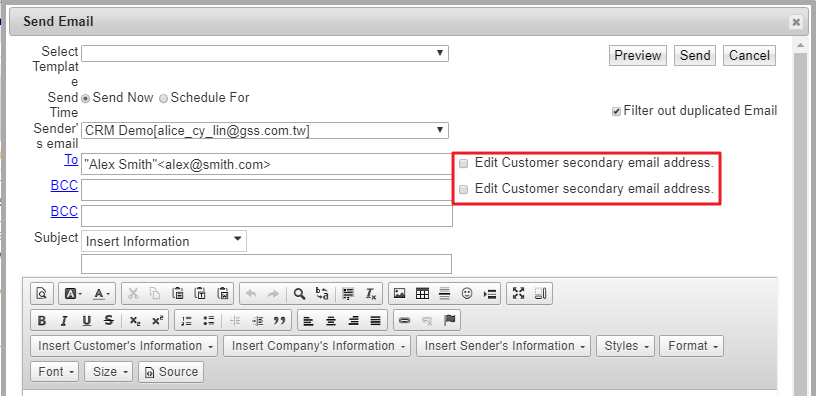Click the Source view button

[171, 372]
